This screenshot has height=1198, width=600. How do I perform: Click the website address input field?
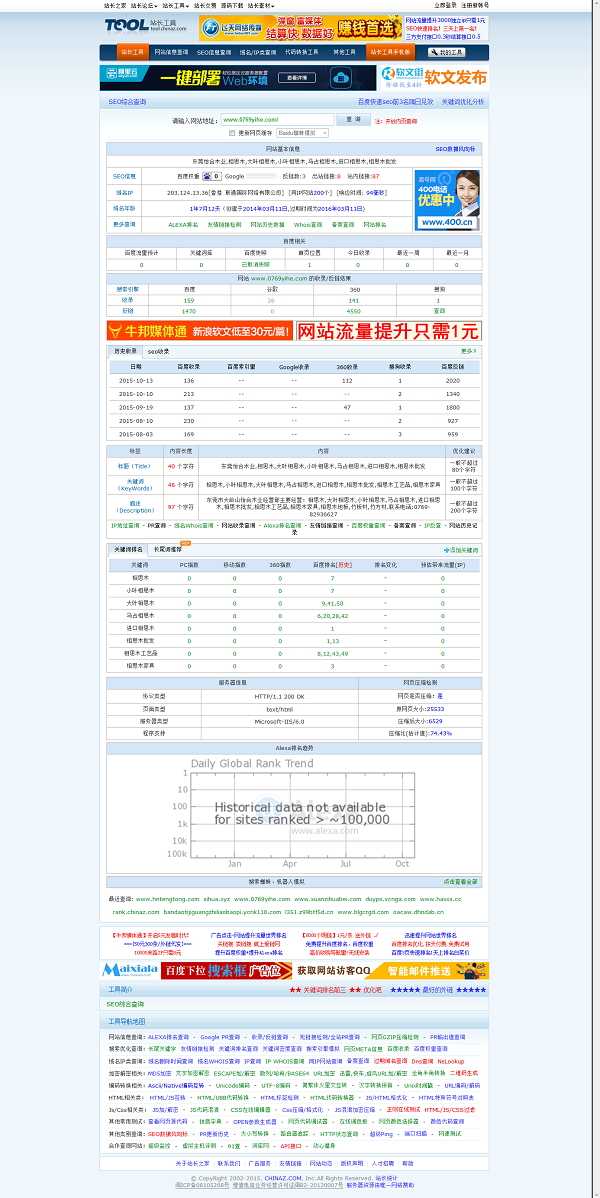coord(276,120)
